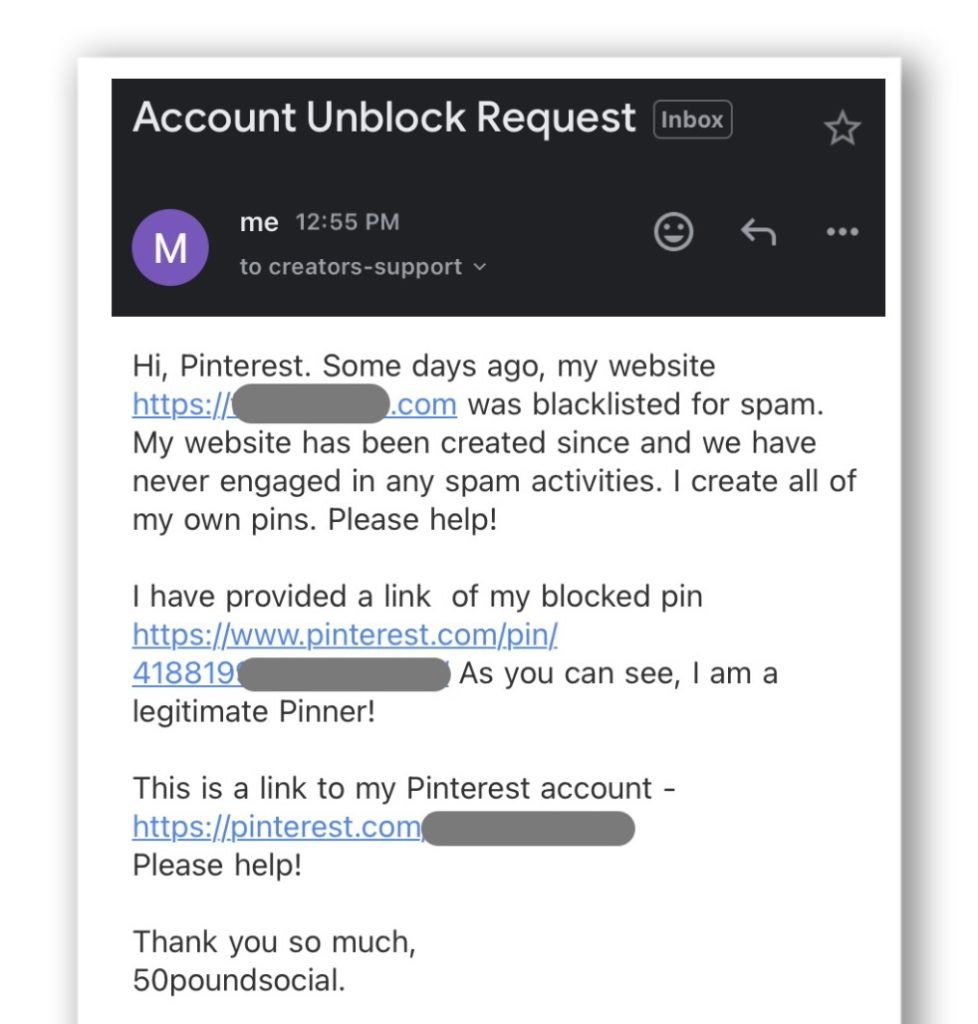Screen dimensions: 978x1024
Task: Click the 'Account Unblock Request' subject title
Action: click(x=384, y=118)
